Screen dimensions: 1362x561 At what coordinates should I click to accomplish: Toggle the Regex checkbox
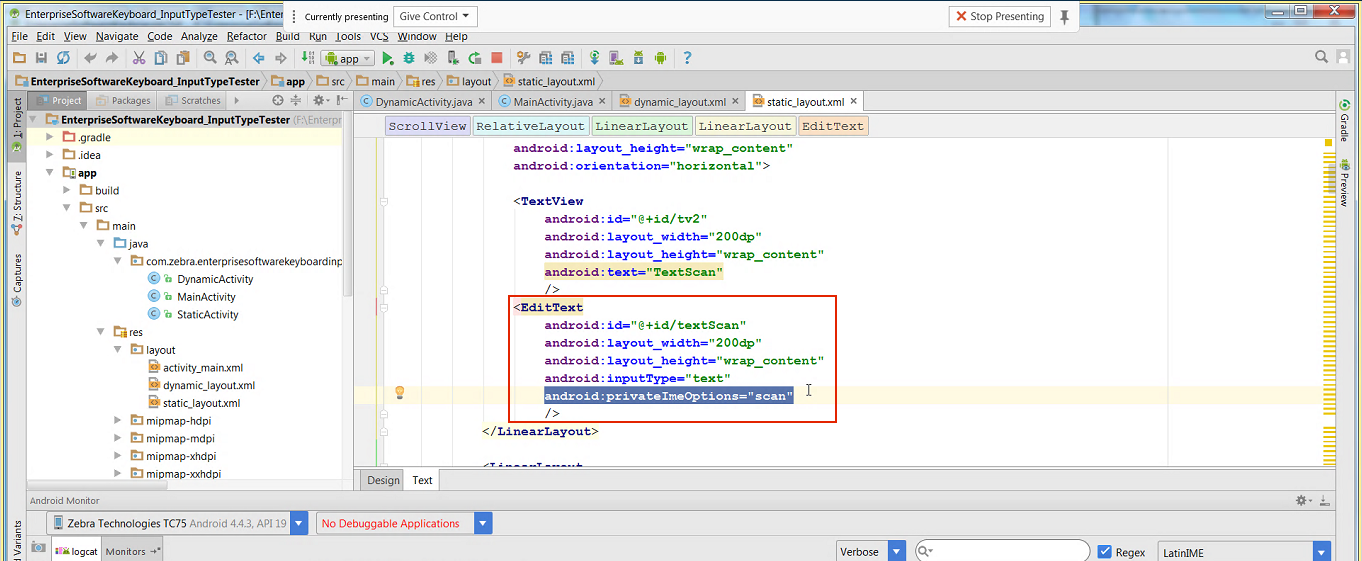point(1104,552)
